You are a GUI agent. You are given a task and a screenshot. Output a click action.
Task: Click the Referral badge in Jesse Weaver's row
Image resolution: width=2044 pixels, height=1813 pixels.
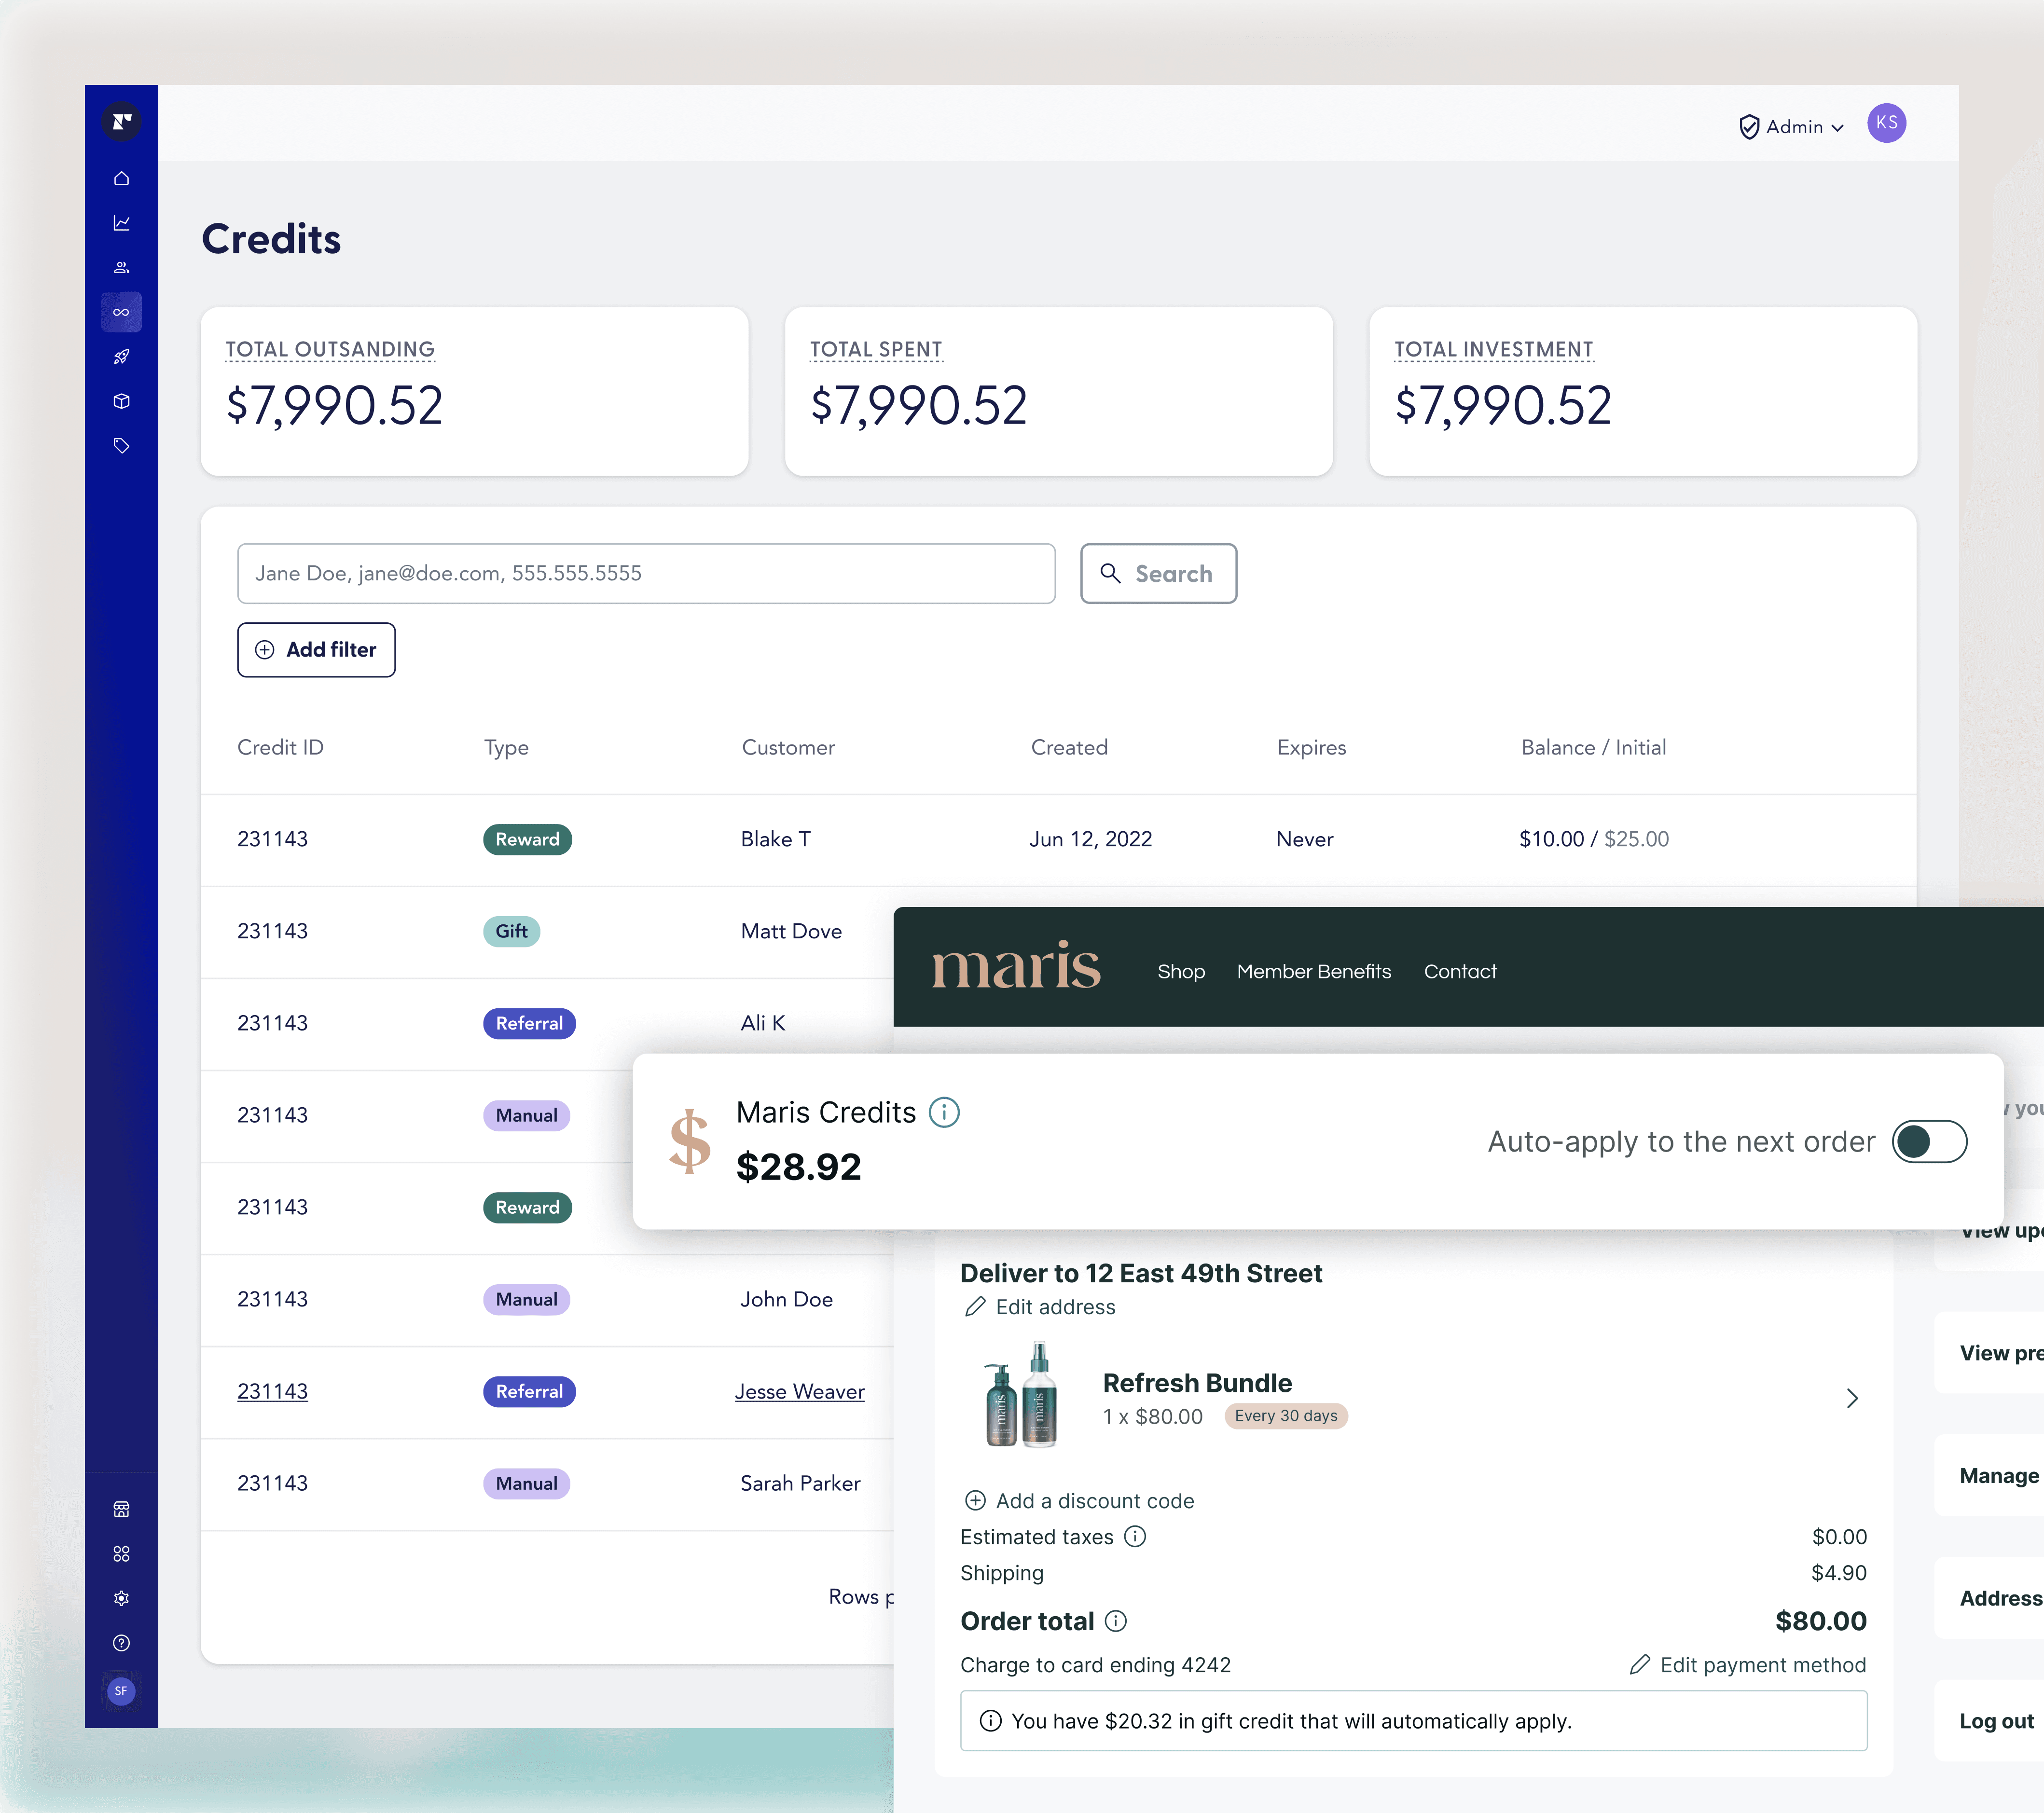529,1392
